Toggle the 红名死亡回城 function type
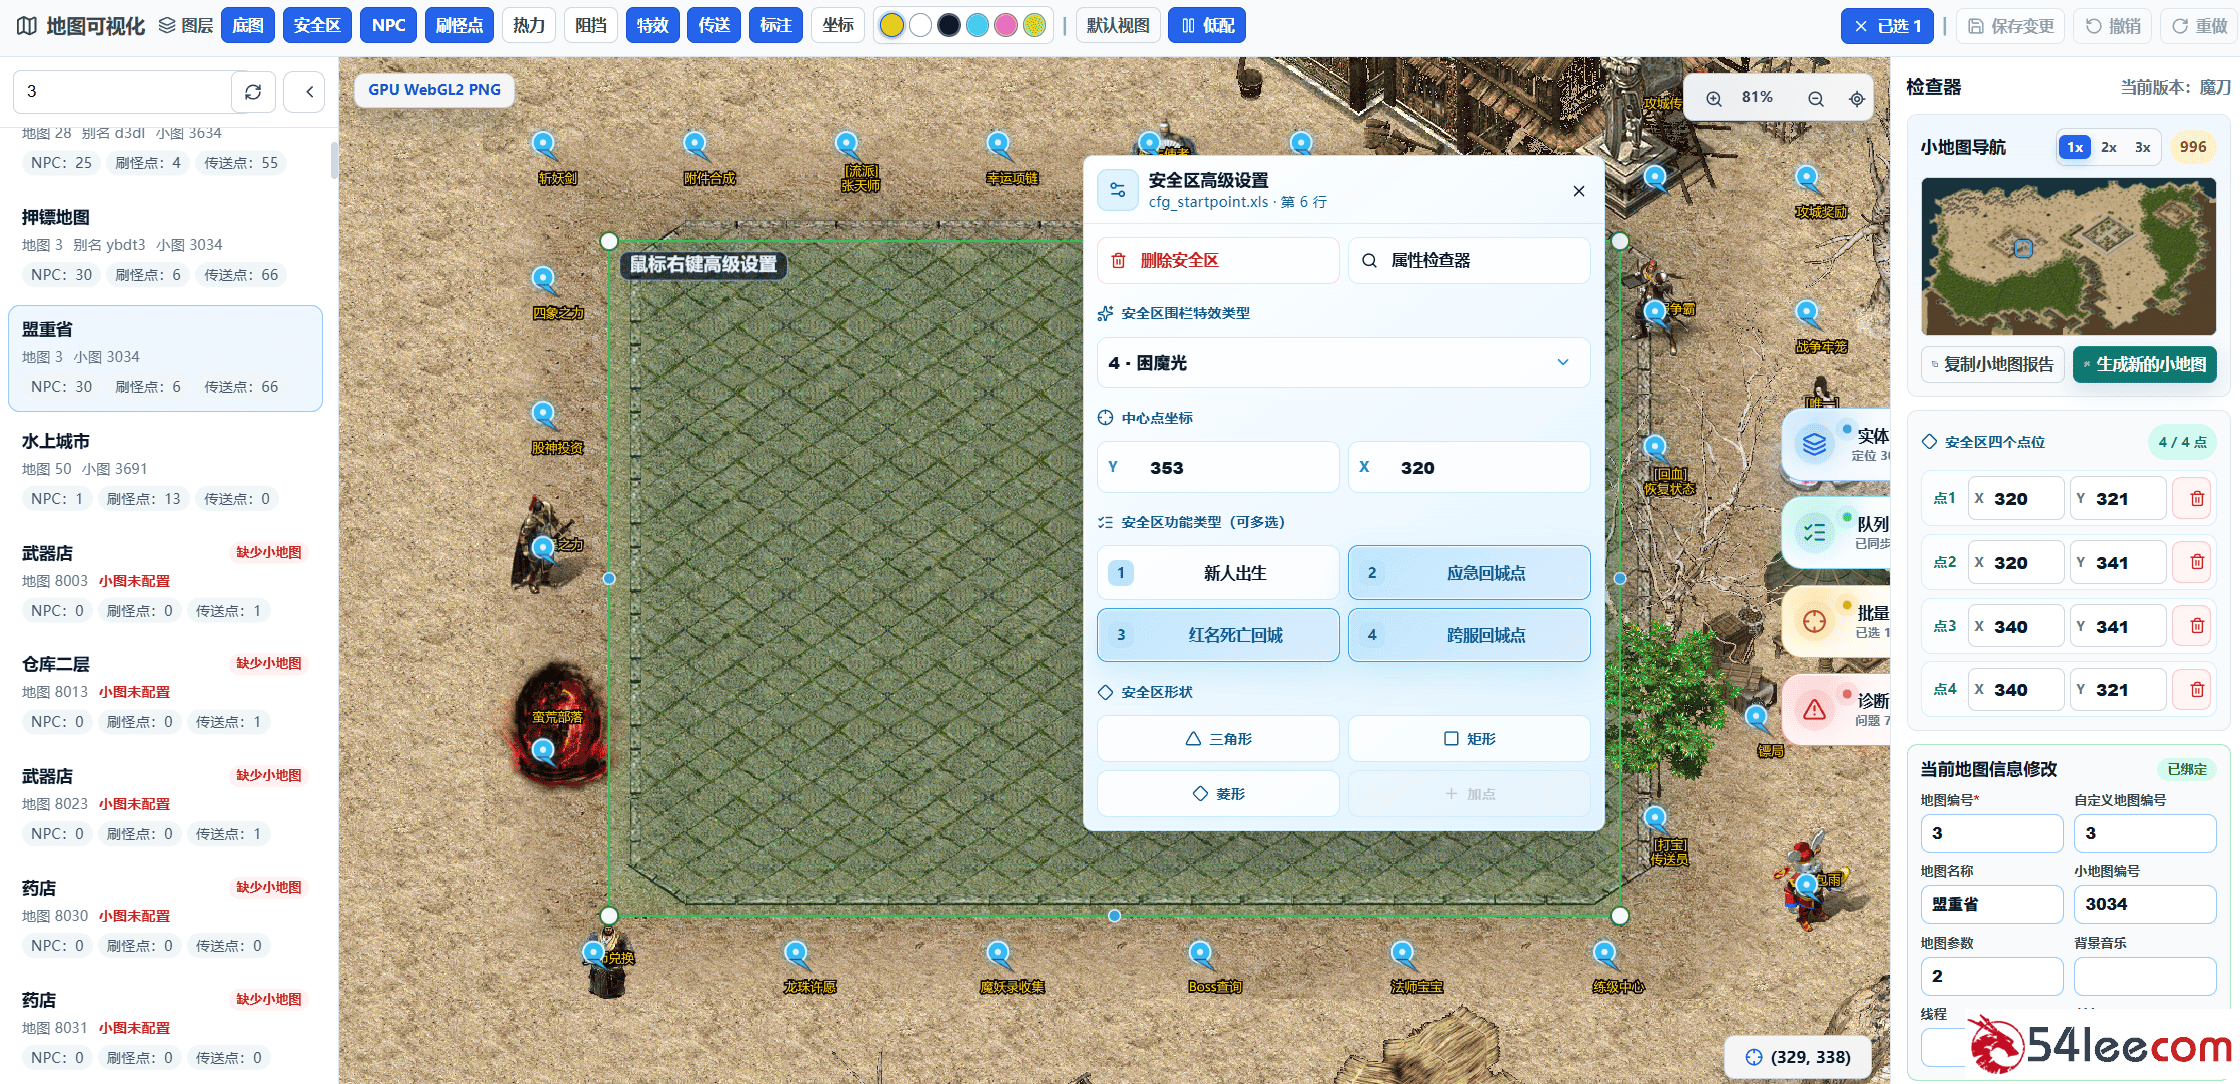The image size is (2240, 1084). pos(1218,635)
